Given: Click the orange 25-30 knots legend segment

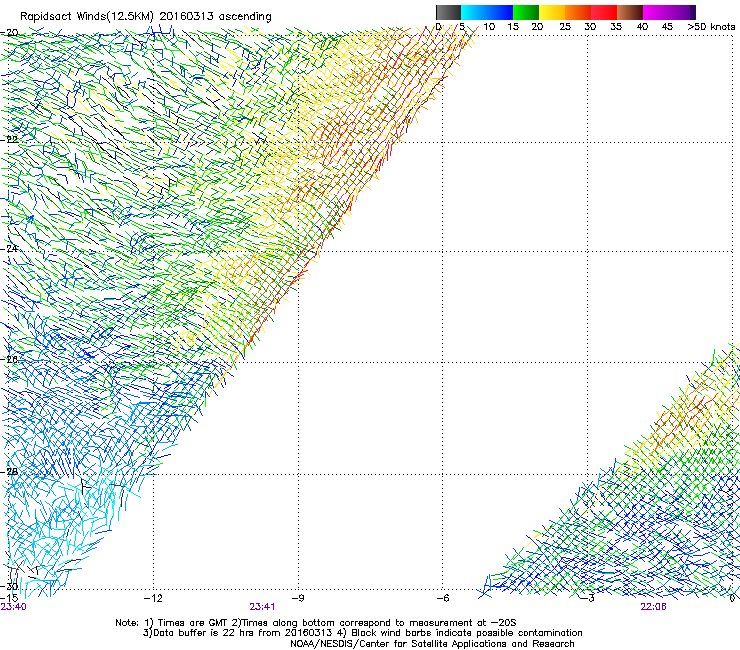Looking at the screenshot, I should tap(578, 12).
